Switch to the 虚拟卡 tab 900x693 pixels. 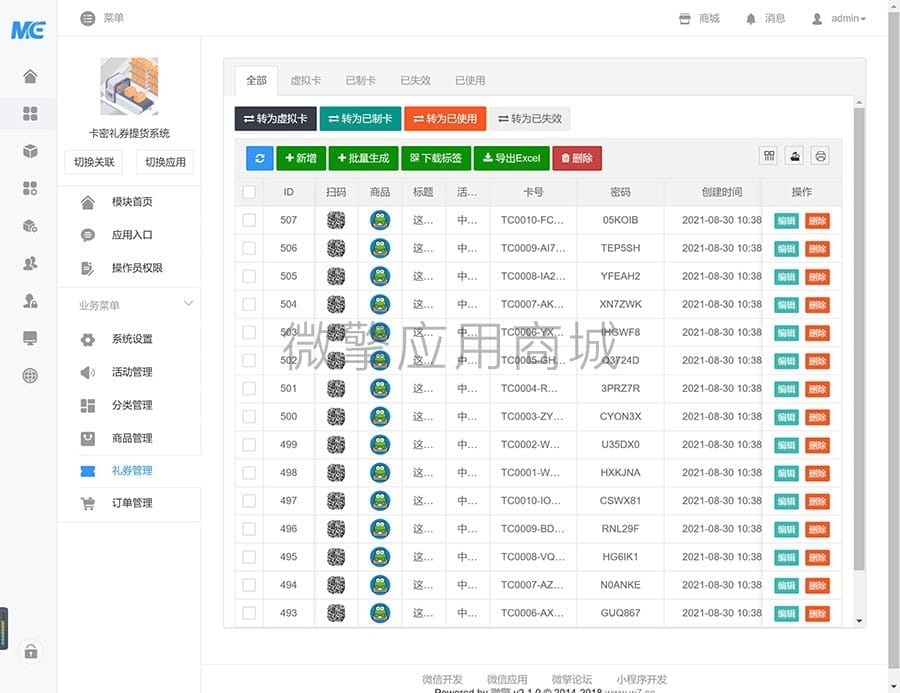pos(305,80)
